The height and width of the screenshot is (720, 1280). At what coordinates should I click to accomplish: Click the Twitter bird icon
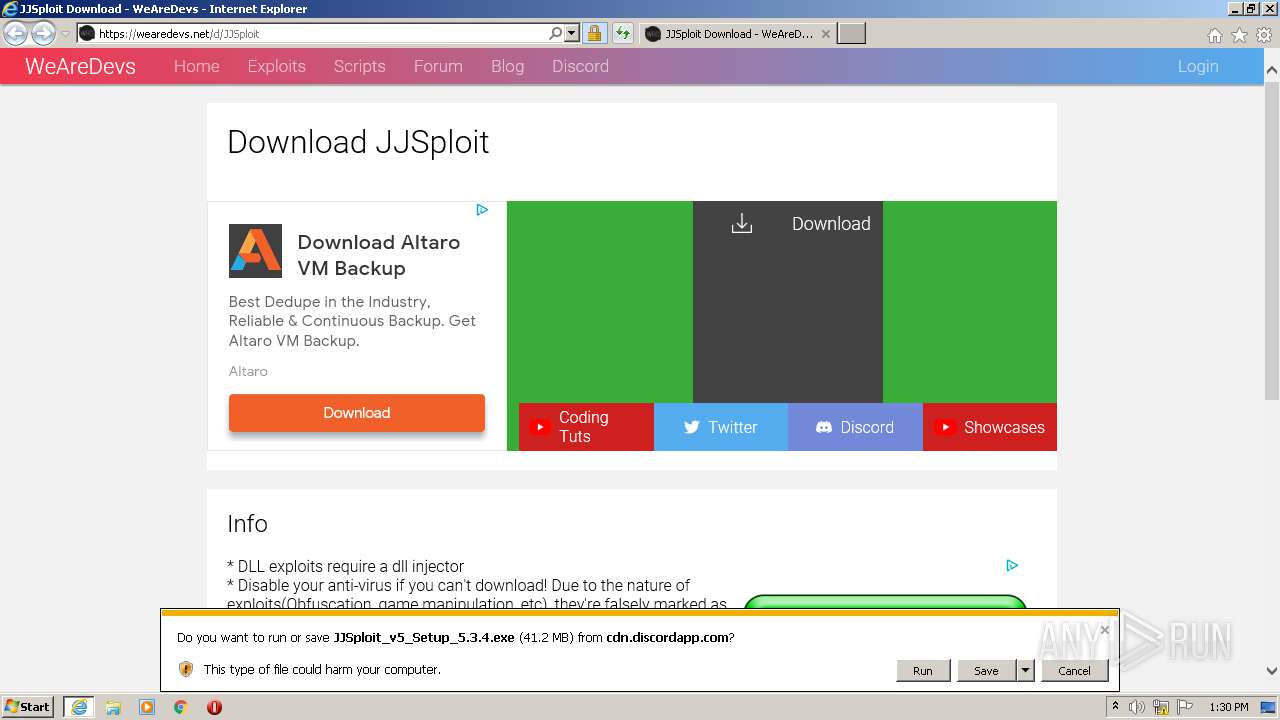point(691,427)
